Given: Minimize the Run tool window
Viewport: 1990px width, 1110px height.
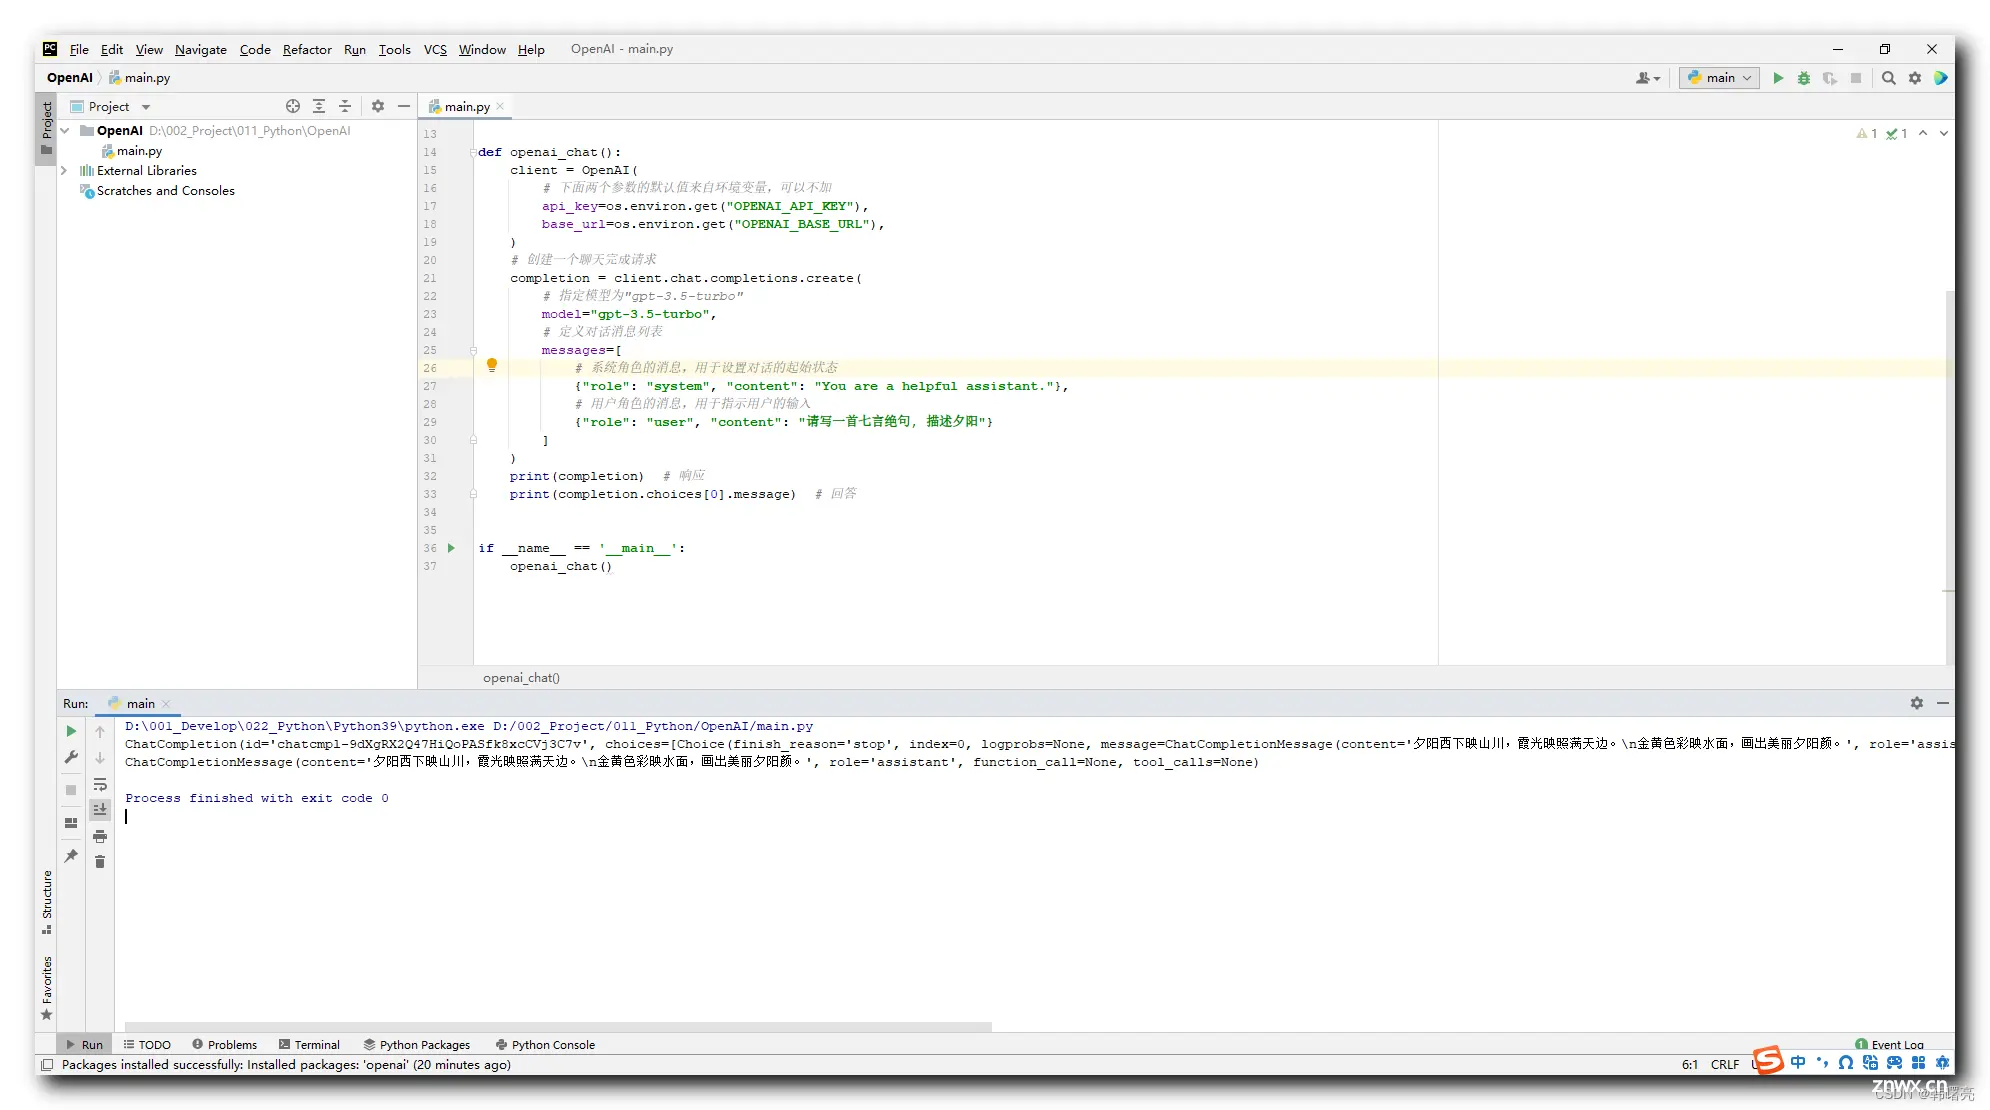Looking at the screenshot, I should tap(1943, 703).
